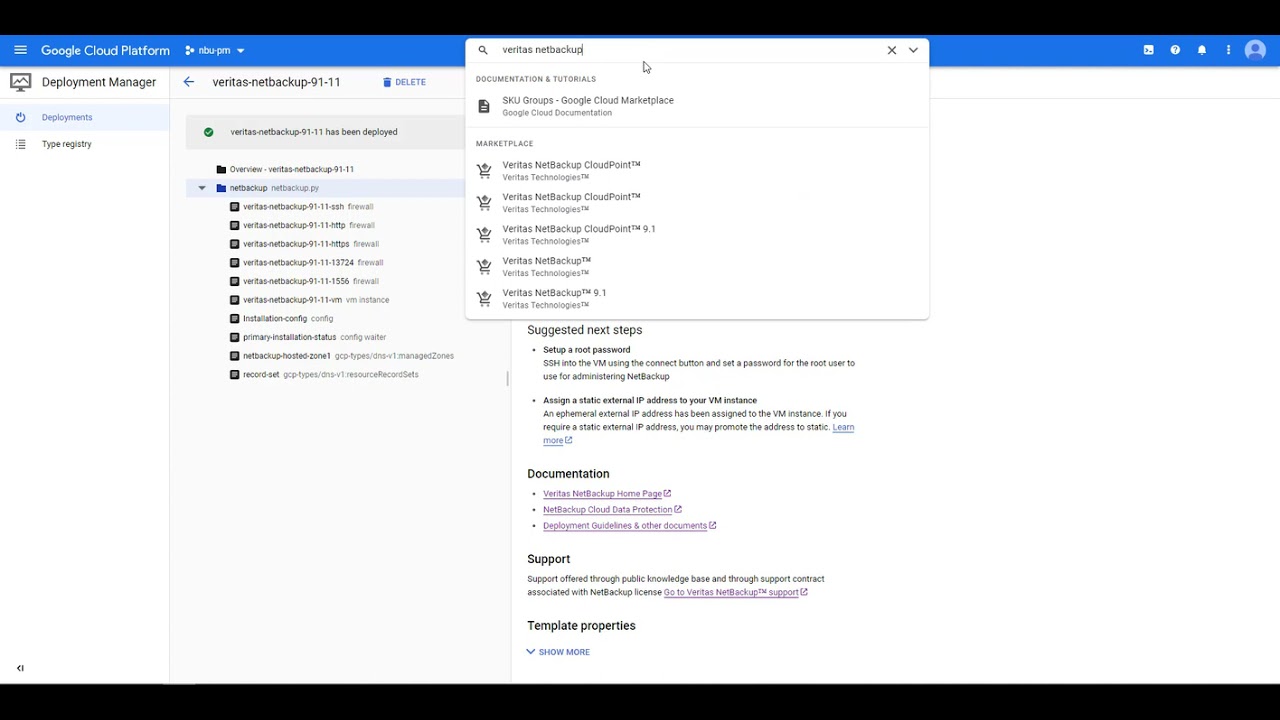The height and width of the screenshot is (720, 1280).
Task: Open the main navigation hamburger menu
Action: coord(20,50)
